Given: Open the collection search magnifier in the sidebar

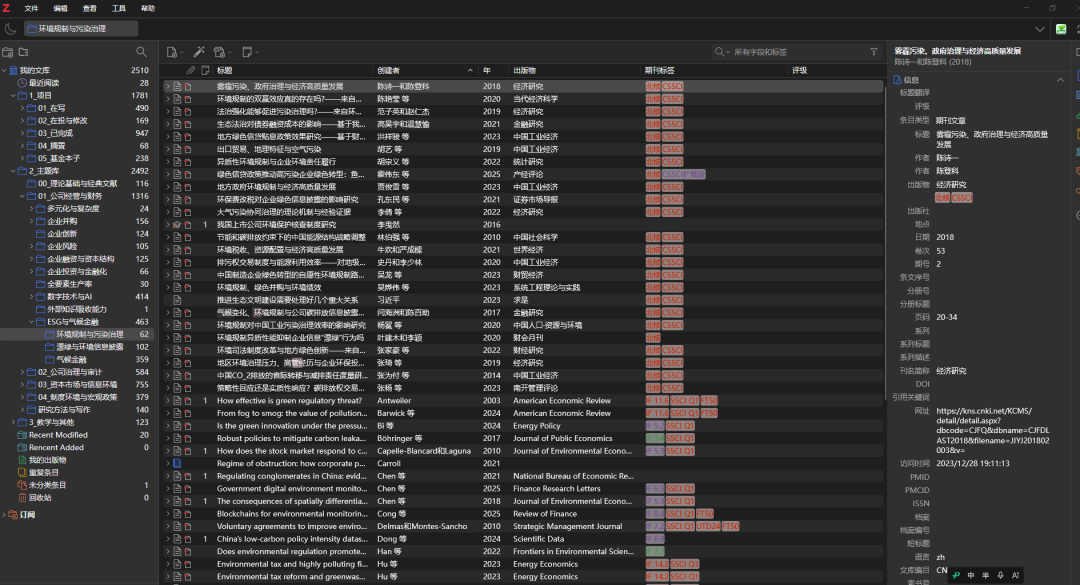Looking at the screenshot, I should pyautogui.click(x=141, y=52).
